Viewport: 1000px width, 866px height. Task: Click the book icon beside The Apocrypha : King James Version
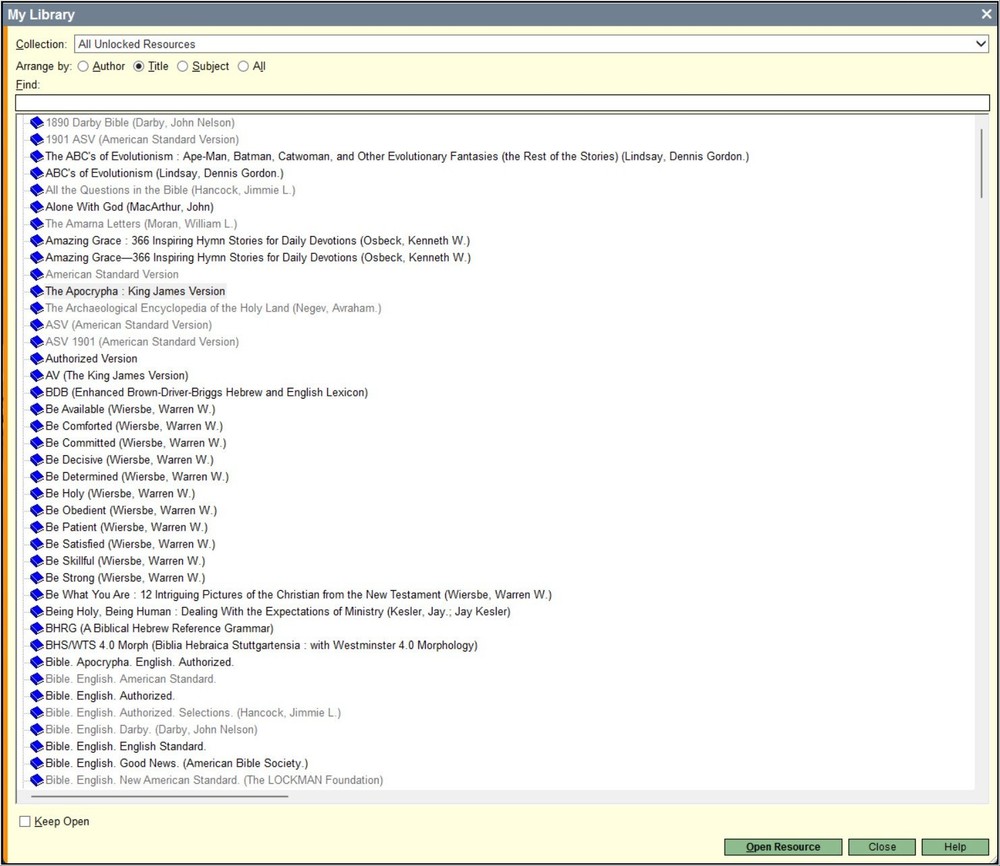[37, 291]
